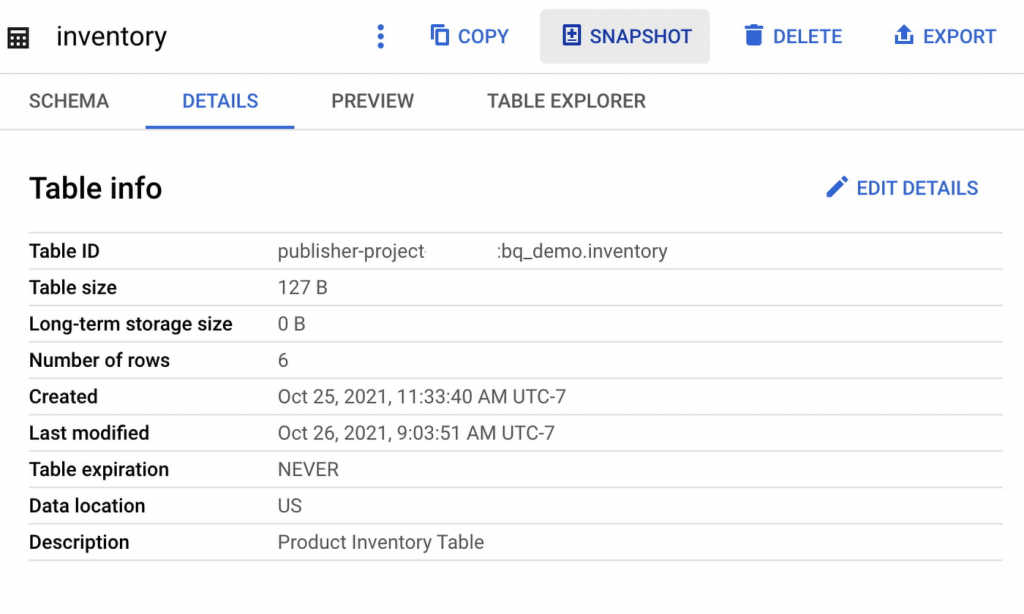Go to the TABLE EXPLORER tab
The height and width of the screenshot is (614, 1024).
[566, 101]
